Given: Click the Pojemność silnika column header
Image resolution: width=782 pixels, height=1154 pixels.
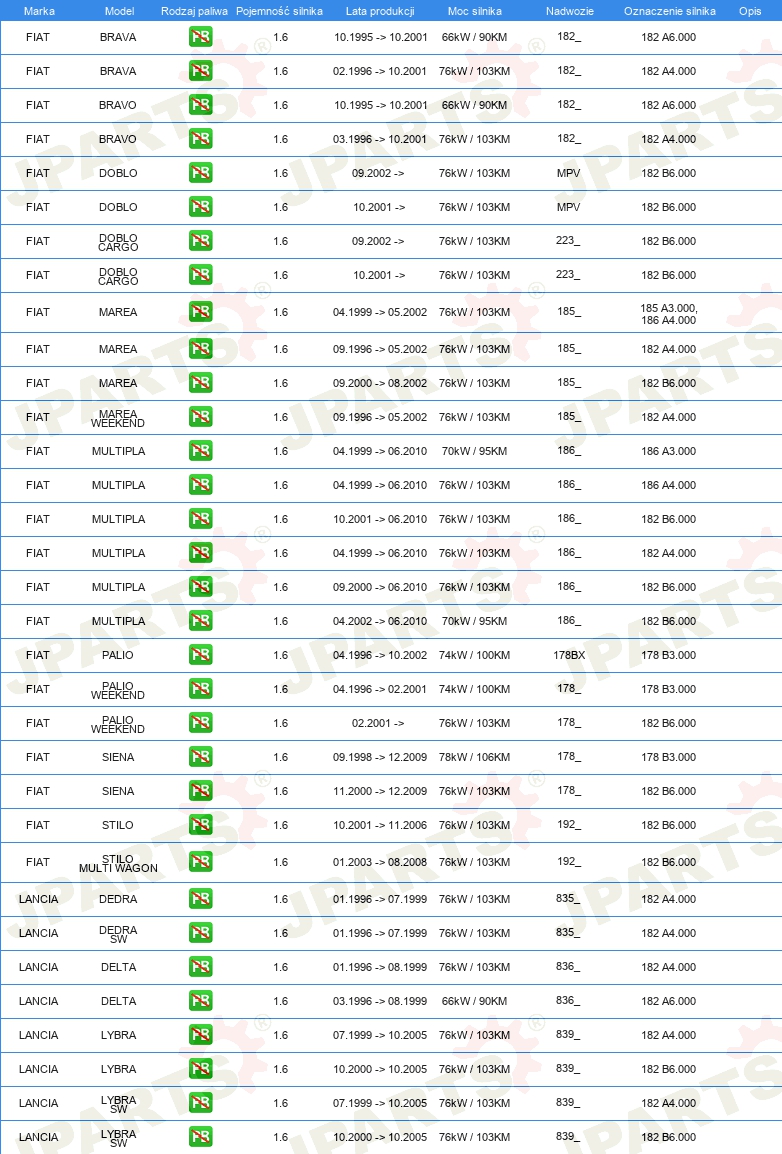Looking at the screenshot, I should tap(280, 11).
